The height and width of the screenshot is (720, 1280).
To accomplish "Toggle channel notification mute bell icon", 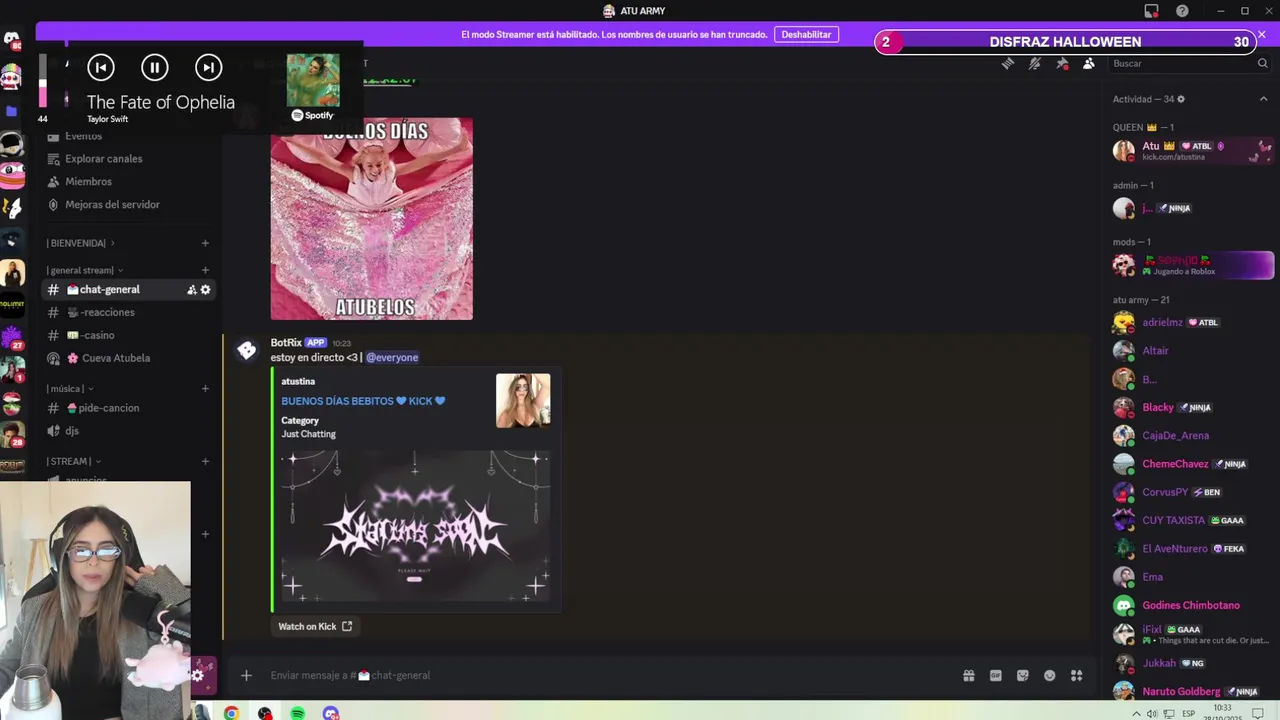I will [x=1035, y=63].
